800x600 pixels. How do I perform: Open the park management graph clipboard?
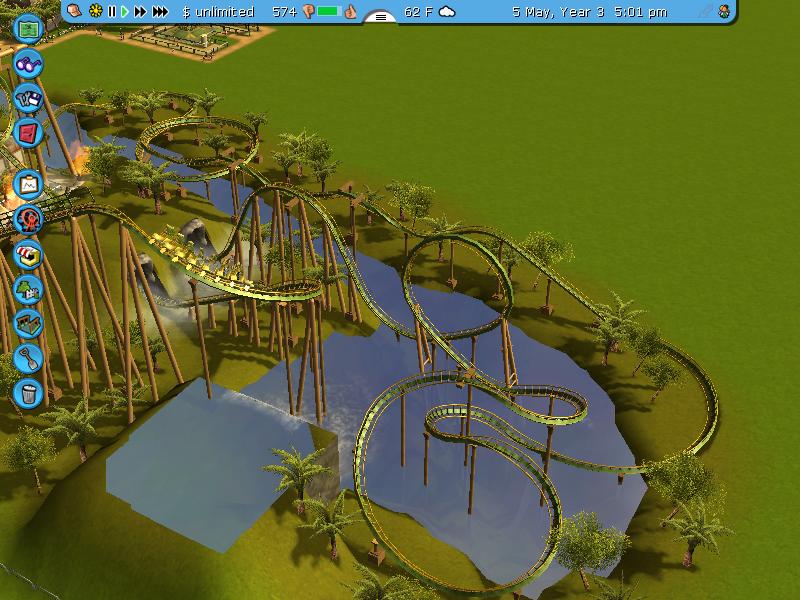28,184
